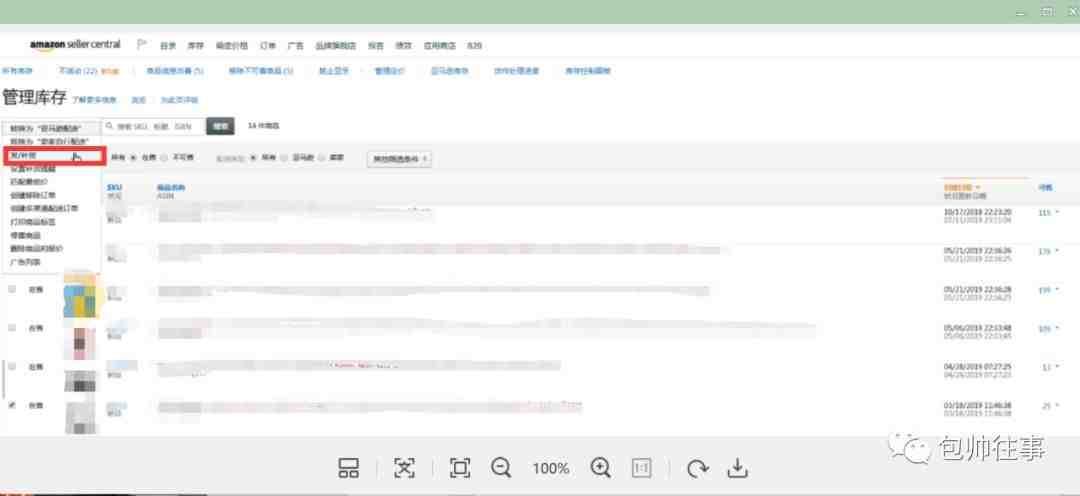Open row action arrow for 04/28/2019 row
This screenshot has width=1080, height=496.
pos(1057,368)
